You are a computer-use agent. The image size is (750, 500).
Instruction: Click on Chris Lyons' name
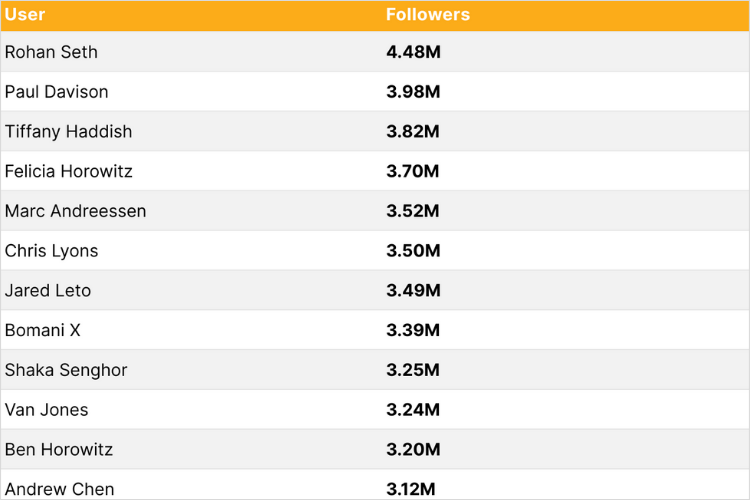click(x=51, y=250)
